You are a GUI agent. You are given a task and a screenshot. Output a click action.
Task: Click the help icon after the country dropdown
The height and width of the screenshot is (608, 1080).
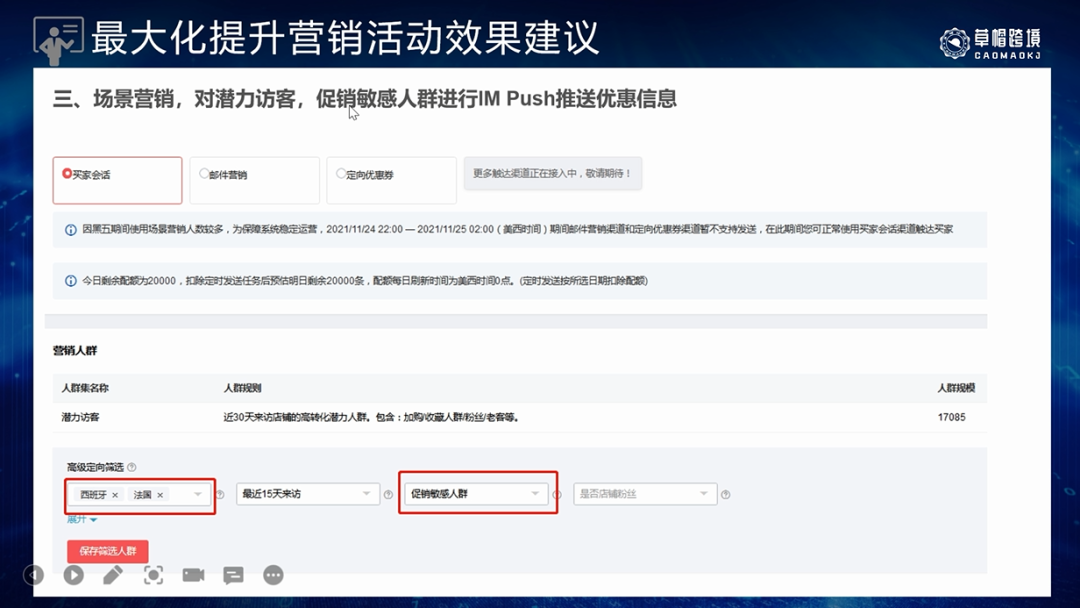point(220,494)
